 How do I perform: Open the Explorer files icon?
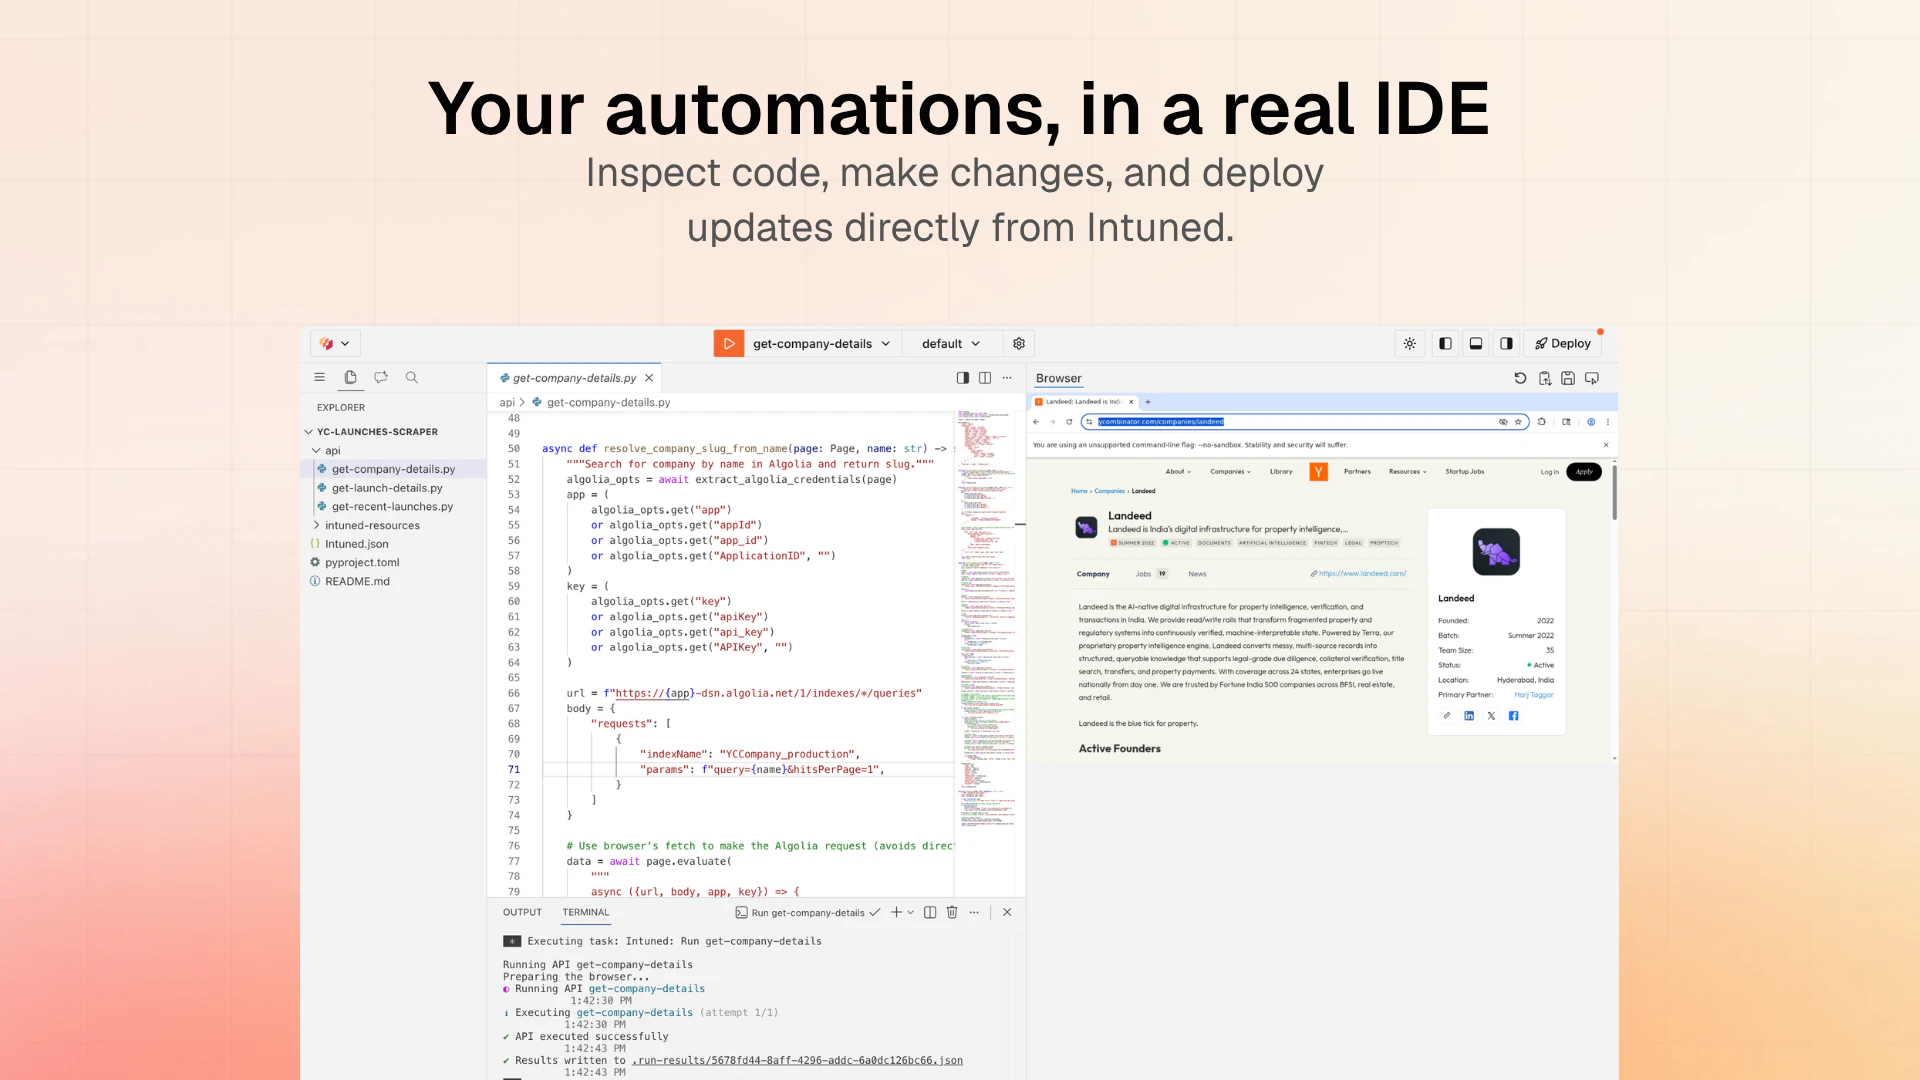[350, 377]
